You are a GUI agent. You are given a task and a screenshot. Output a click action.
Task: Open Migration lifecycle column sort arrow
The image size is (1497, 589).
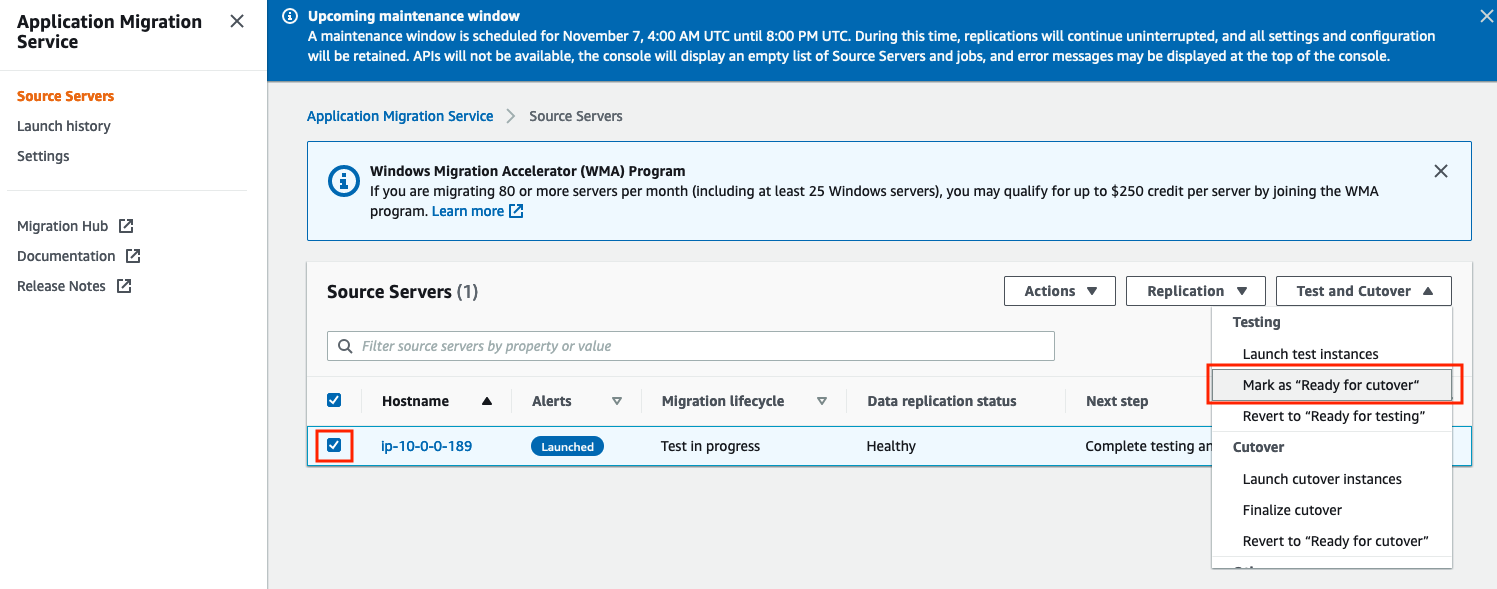coord(822,401)
